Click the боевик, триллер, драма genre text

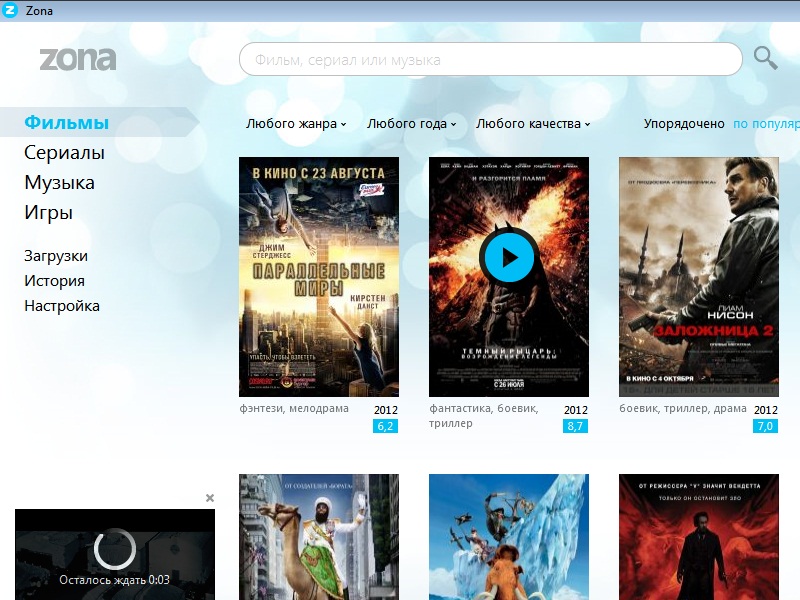click(x=683, y=408)
